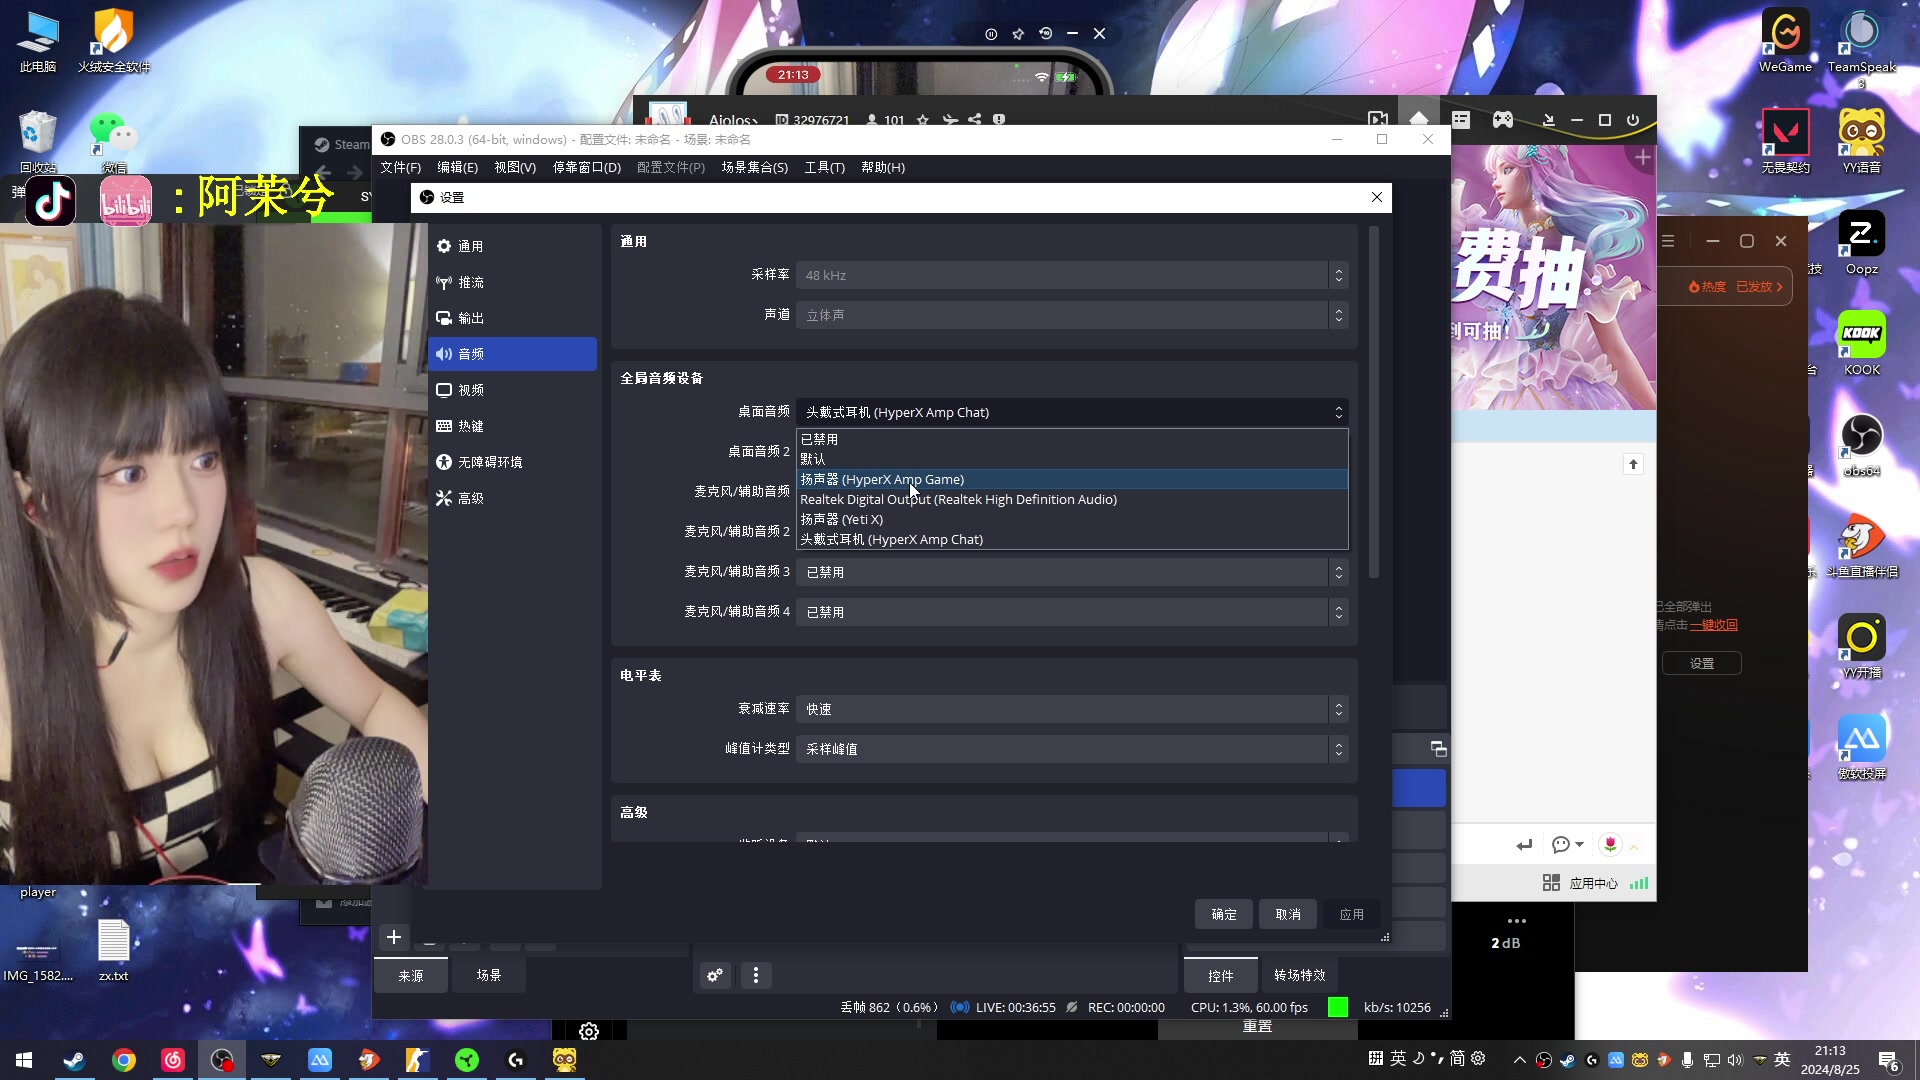Choose 已禁用 in the open dropdown list
This screenshot has width=1920, height=1080.
click(x=1072, y=439)
